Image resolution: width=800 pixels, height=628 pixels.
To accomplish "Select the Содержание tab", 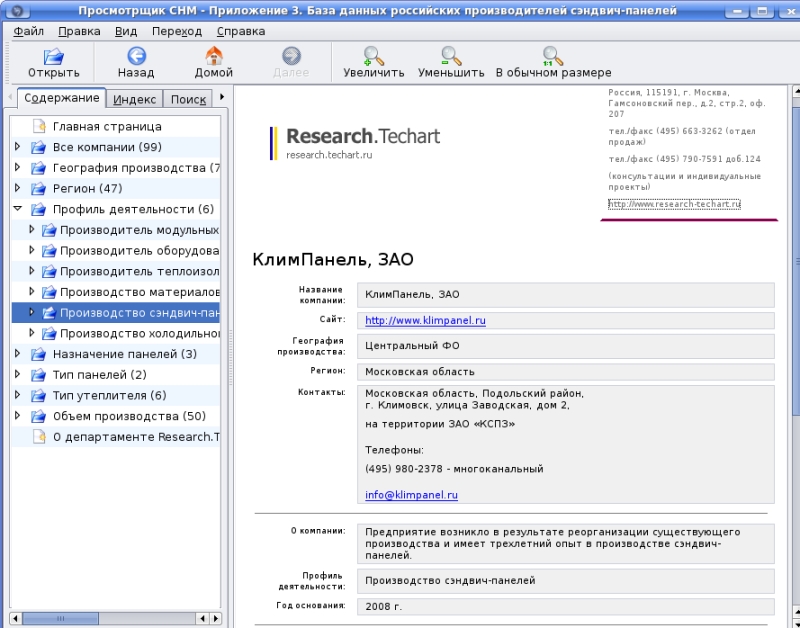I will click(x=62, y=98).
